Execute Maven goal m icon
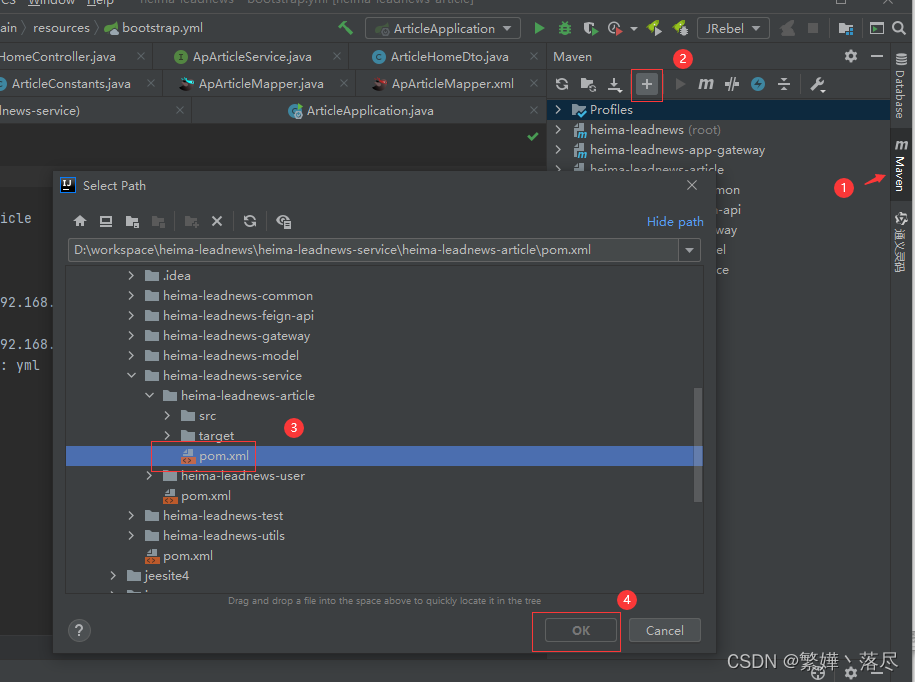 (706, 84)
